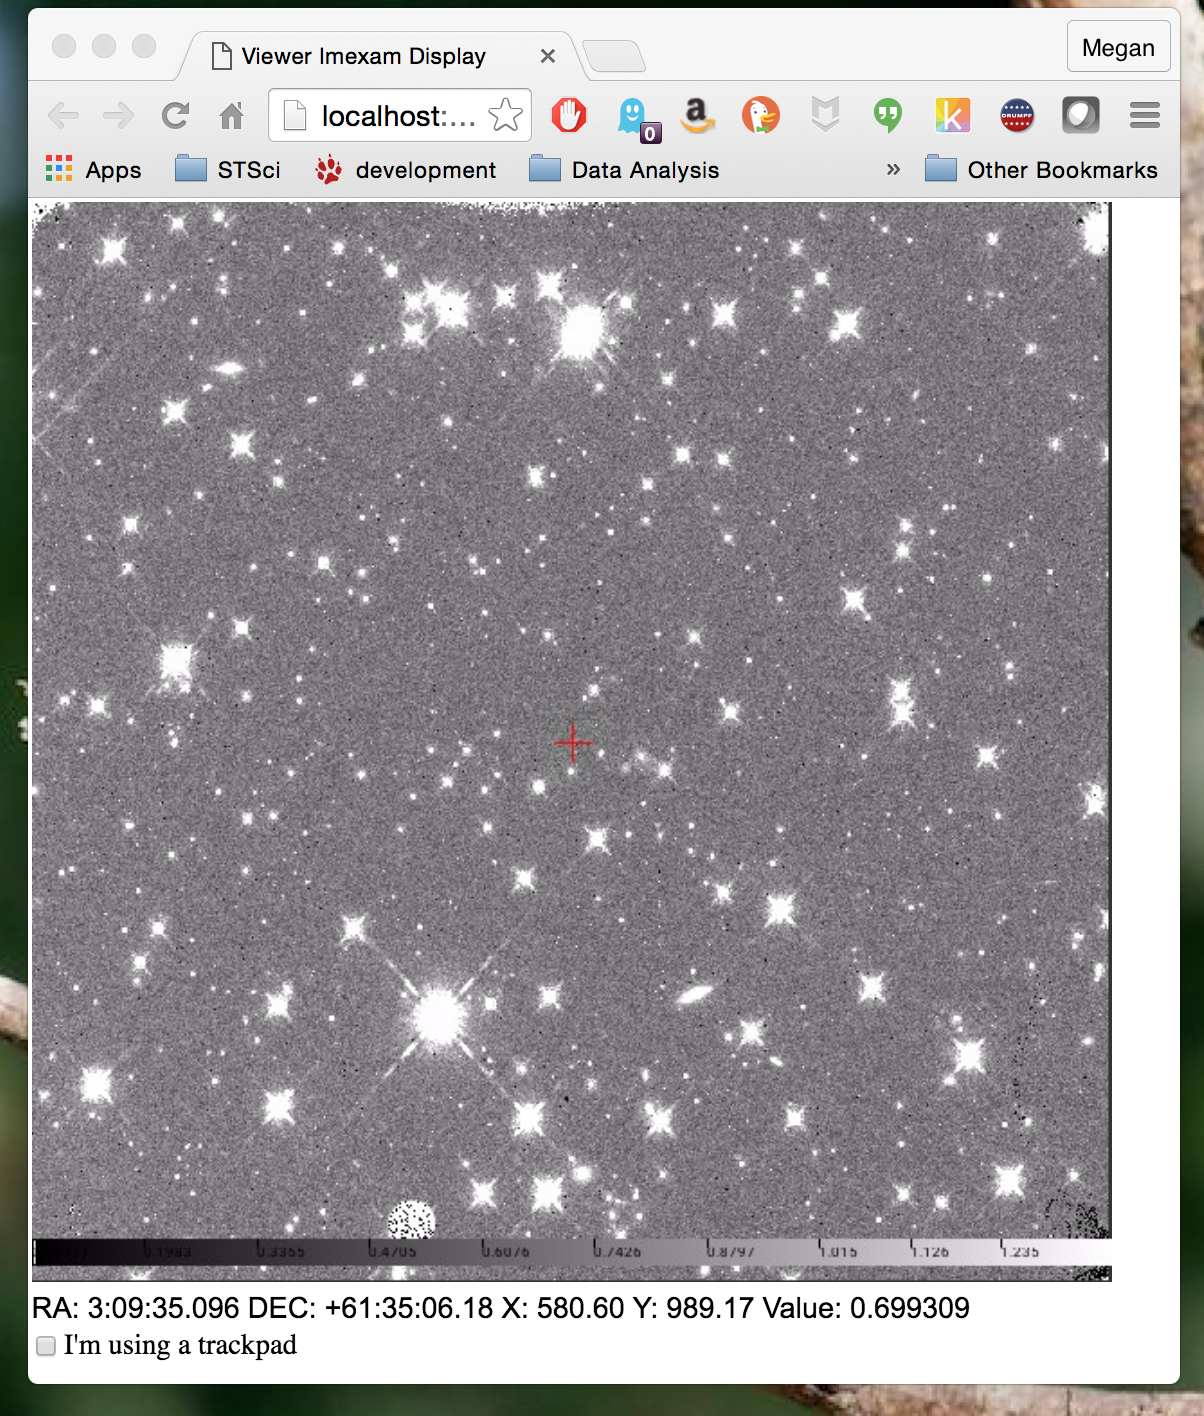
Task: Open the Other Bookmarks folder
Action: pos(1041,170)
